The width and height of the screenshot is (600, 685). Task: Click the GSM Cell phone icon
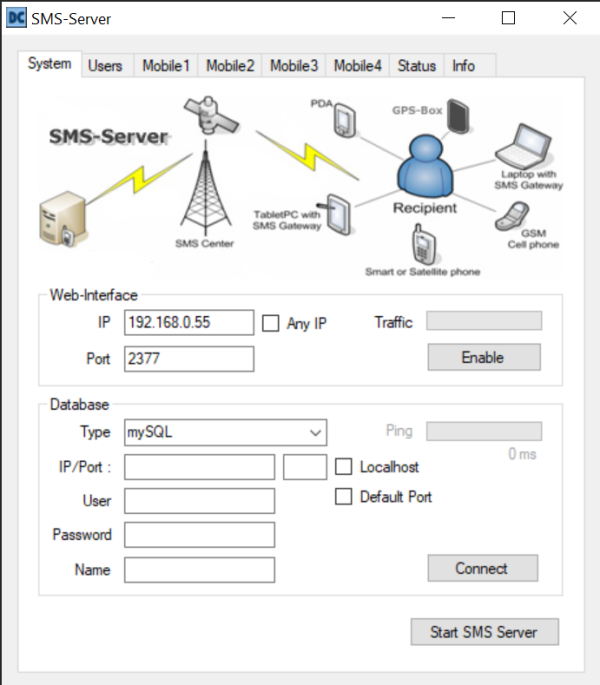[x=512, y=216]
